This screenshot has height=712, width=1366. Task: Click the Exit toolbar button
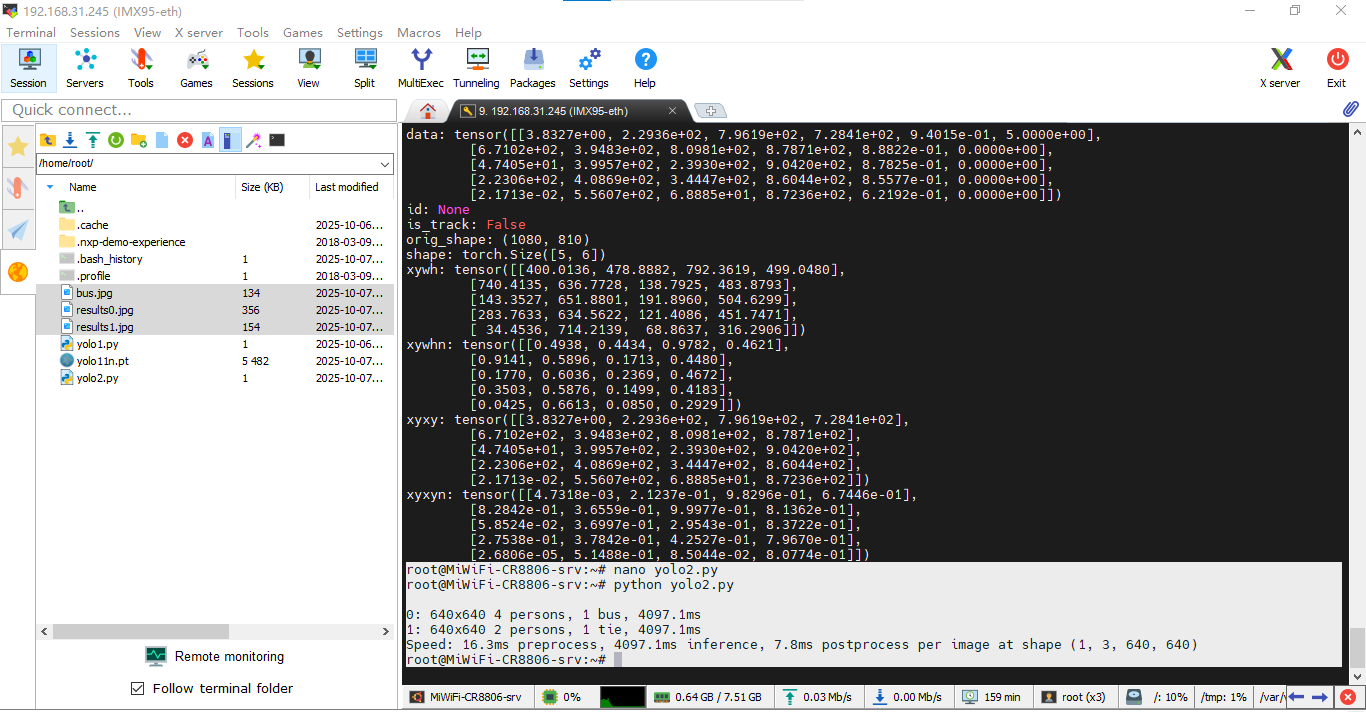(1337, 68)
